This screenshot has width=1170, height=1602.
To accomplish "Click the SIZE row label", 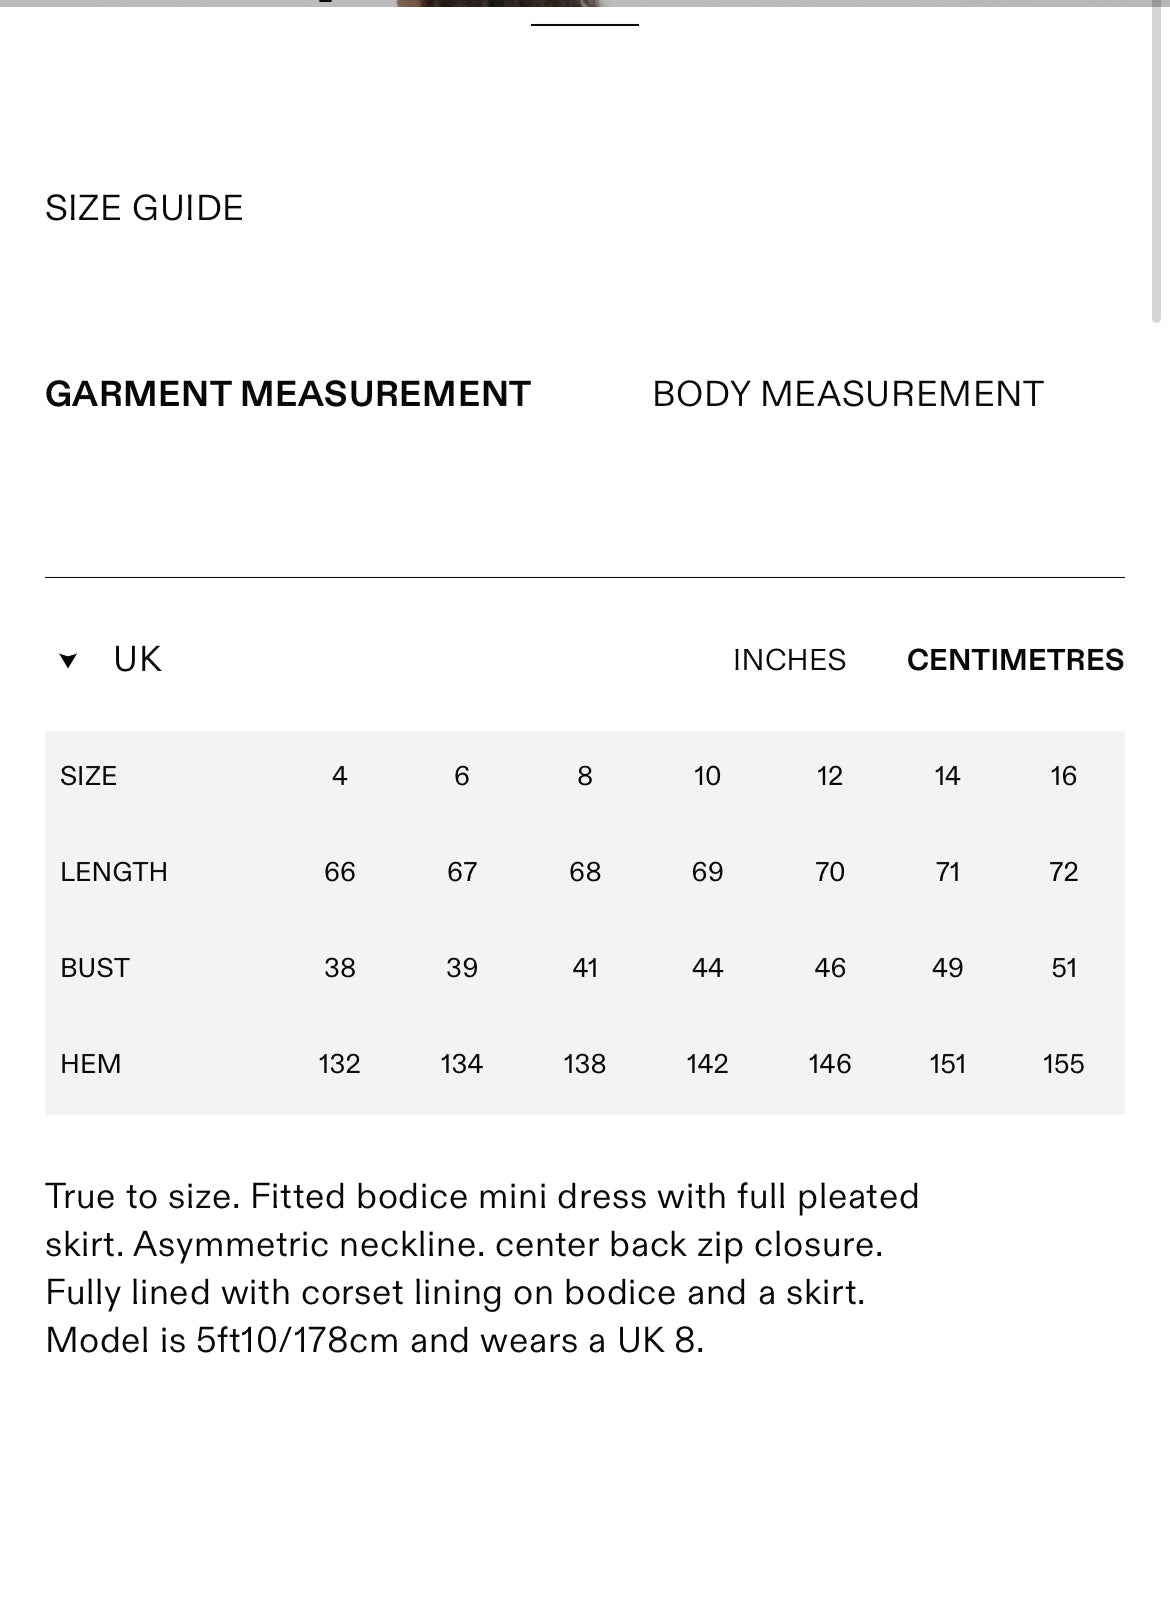I will [88, 776].
